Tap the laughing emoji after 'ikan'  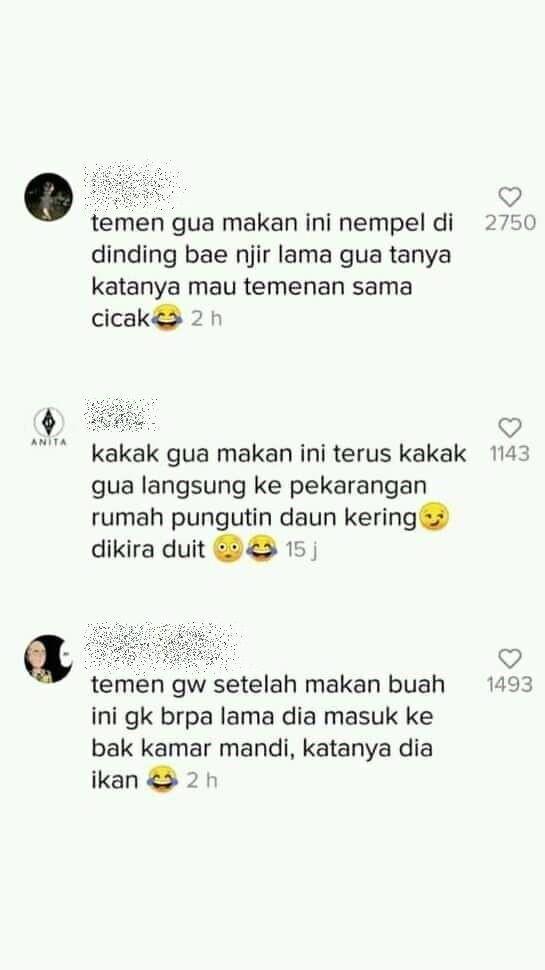pyautogui.click(x=163, y=779)
